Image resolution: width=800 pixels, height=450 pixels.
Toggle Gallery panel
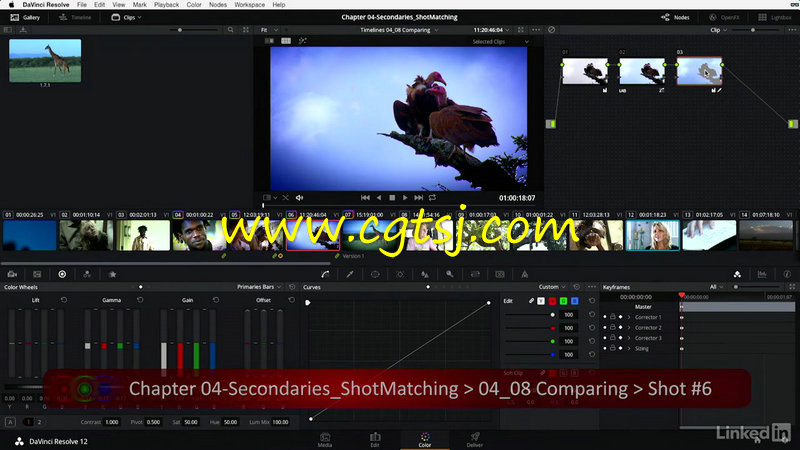pyautogui.click(x=25, y=17)
